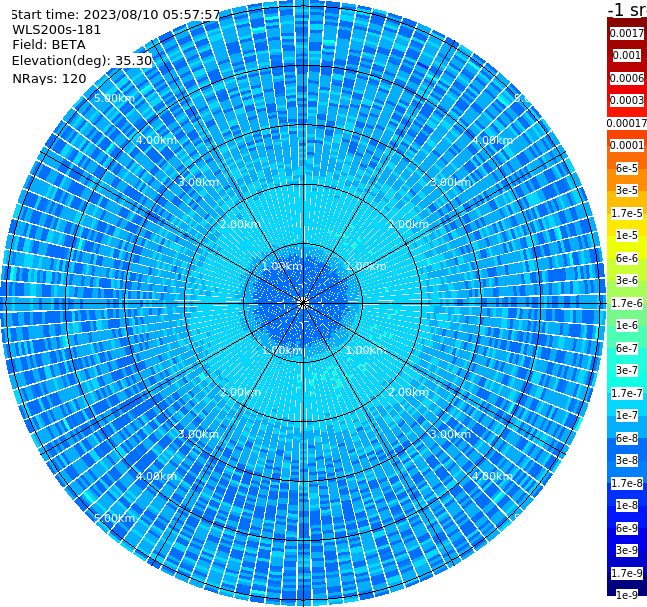This screenshot has width=647, height=607.
Task: Click the 3e-9 colorbar value
Action: [x=627, y=550]
